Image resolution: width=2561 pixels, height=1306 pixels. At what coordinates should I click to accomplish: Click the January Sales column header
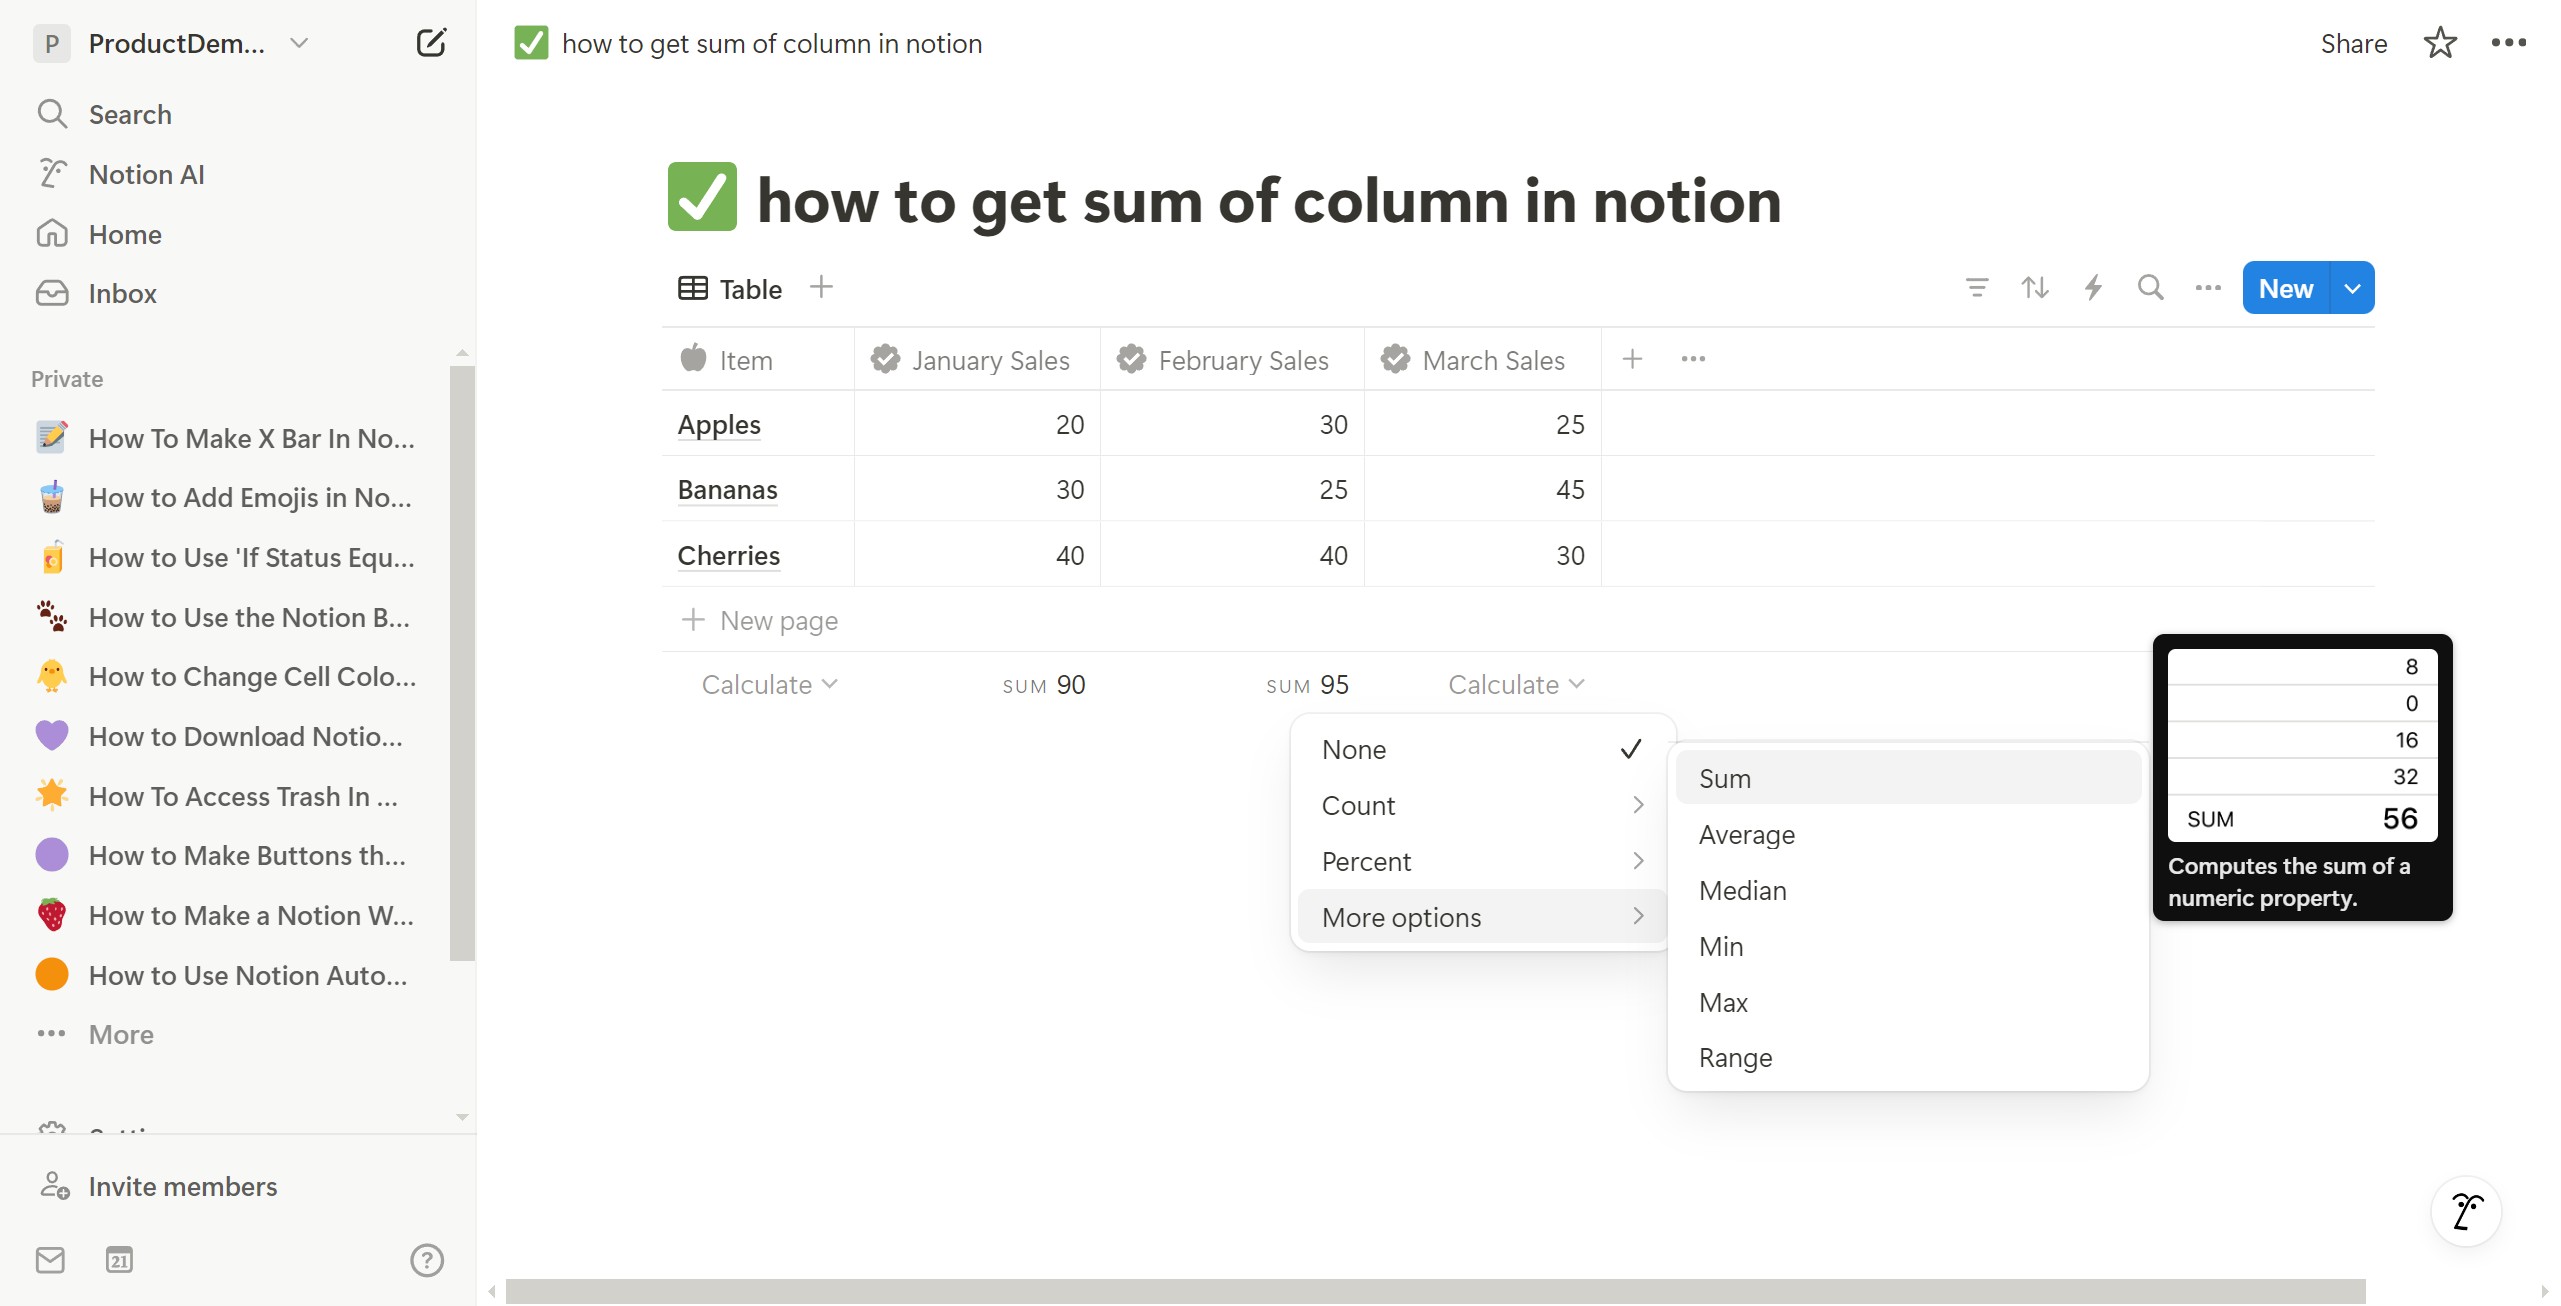pos(977,359)
